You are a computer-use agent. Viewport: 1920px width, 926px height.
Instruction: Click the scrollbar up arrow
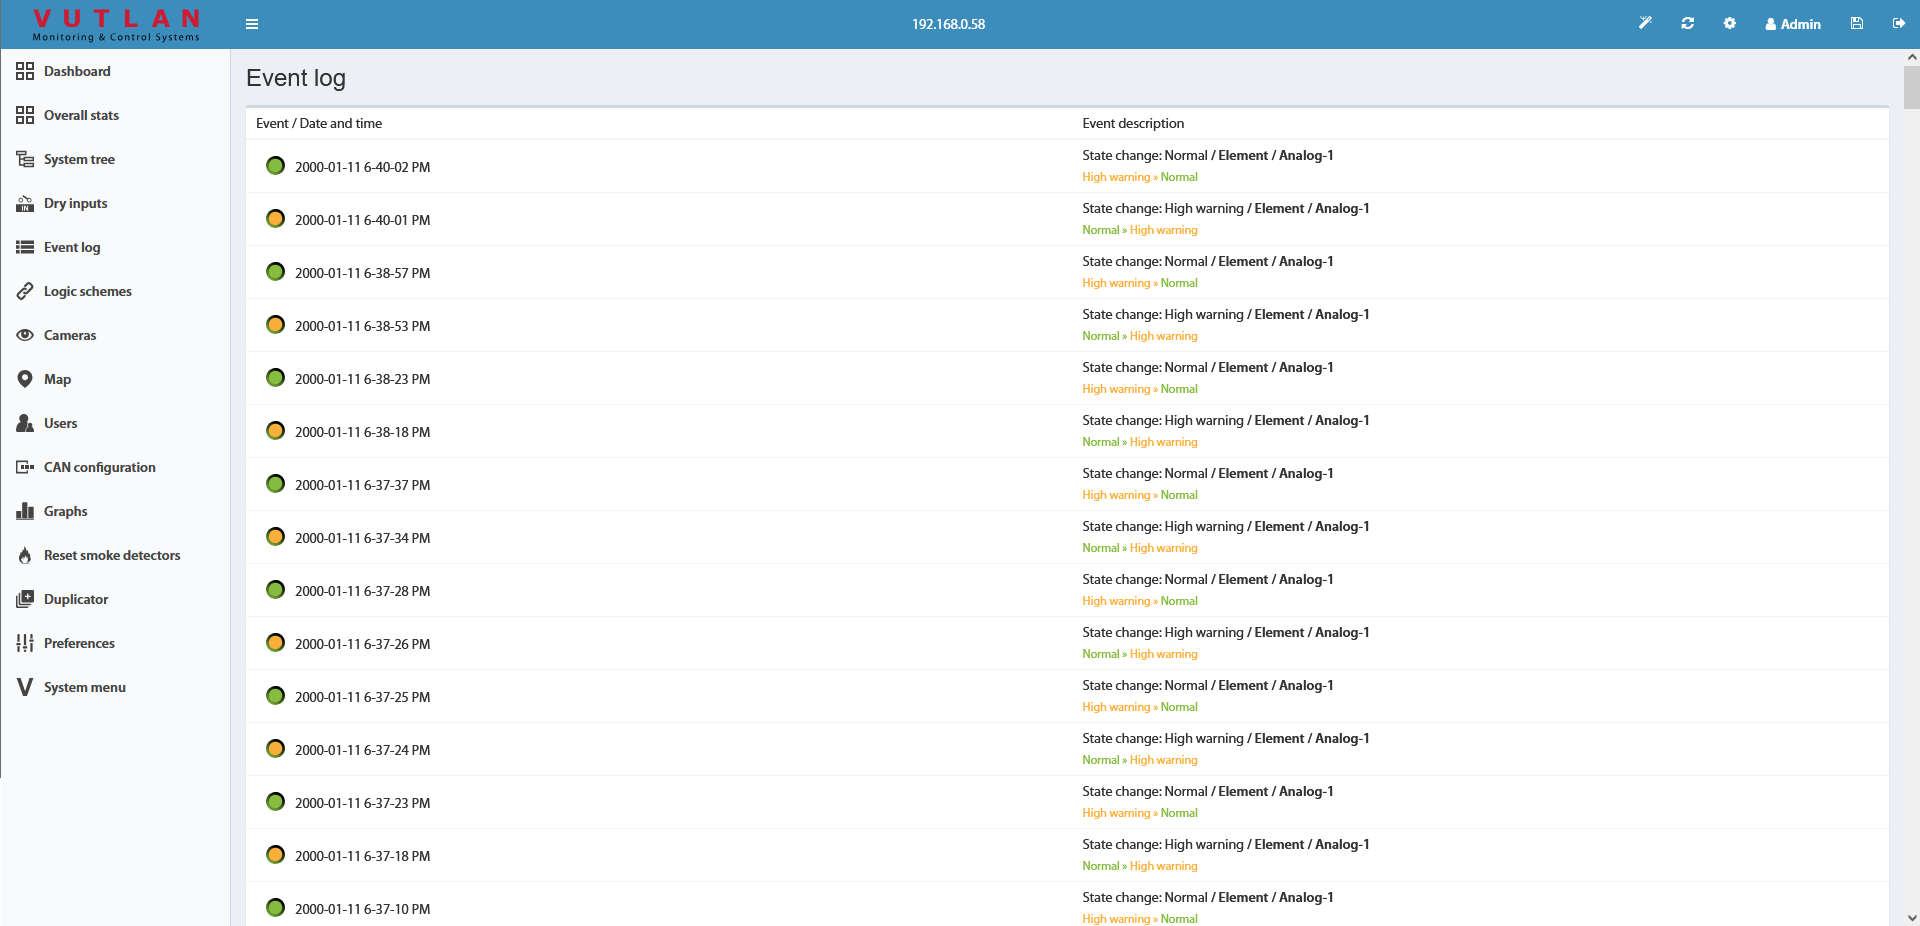tap(1912, 57)
